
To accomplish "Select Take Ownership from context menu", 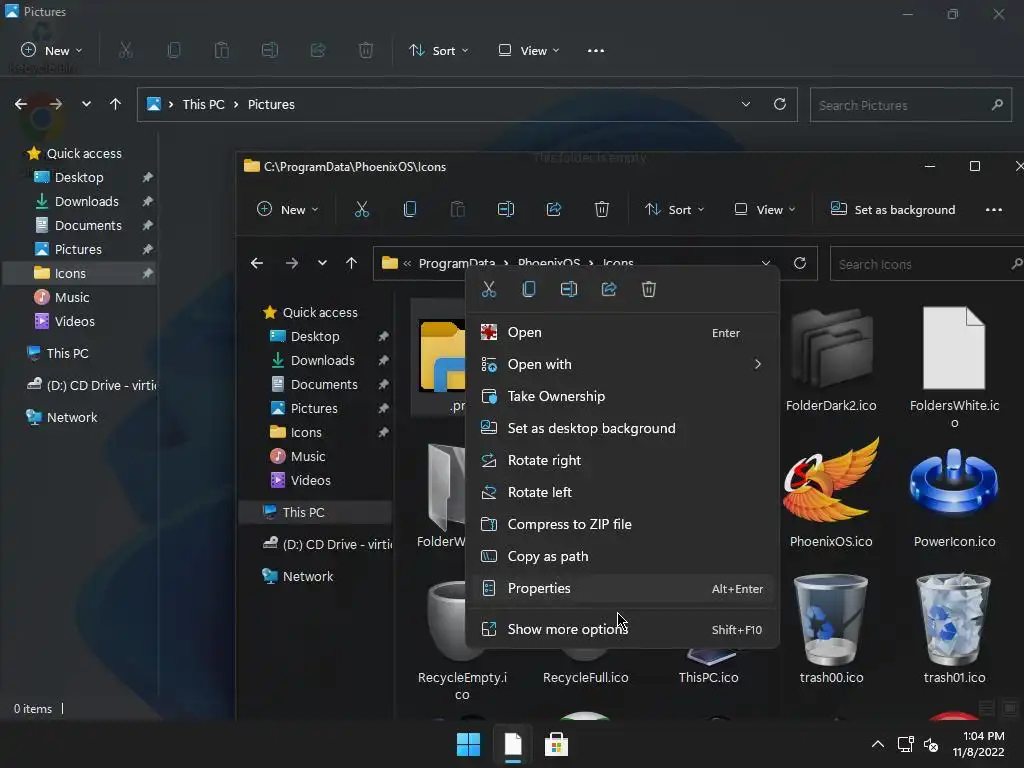I will click(621, 396).
